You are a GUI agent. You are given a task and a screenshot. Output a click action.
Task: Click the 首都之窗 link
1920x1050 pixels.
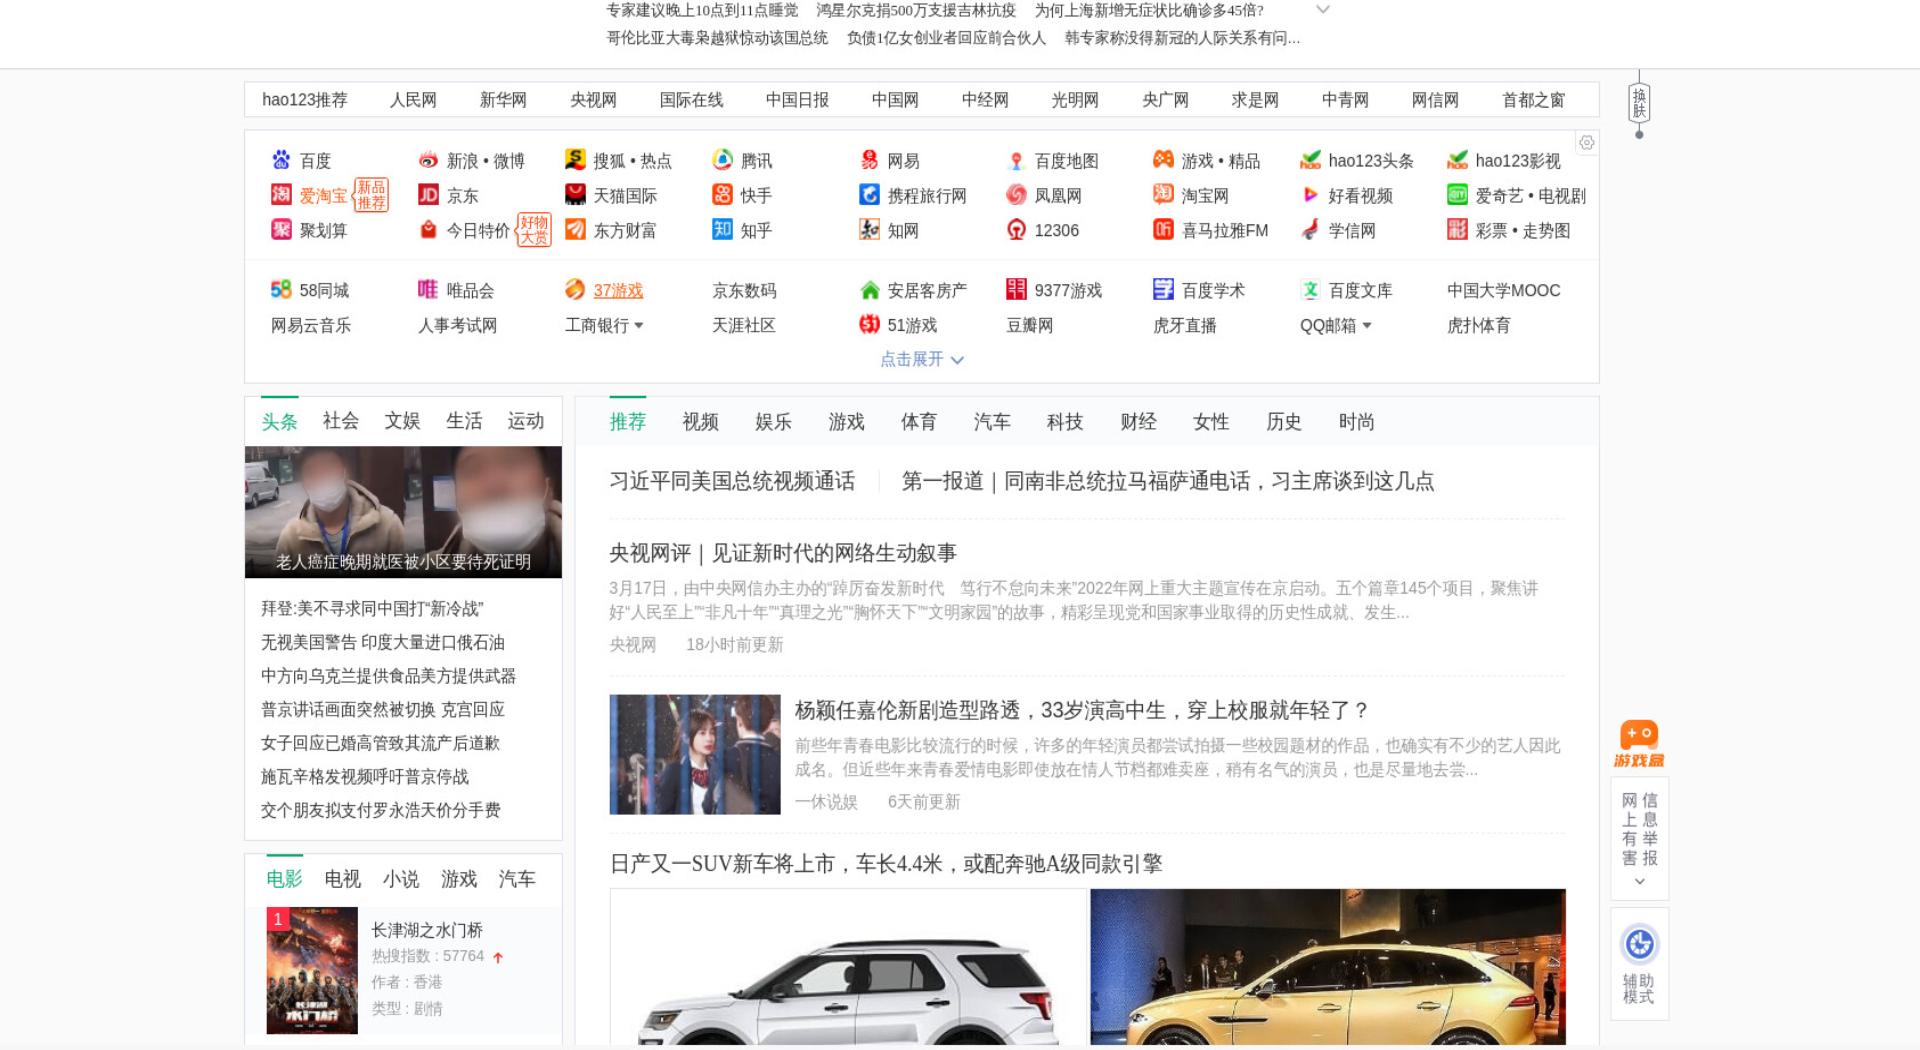(x=1533, y=100)
